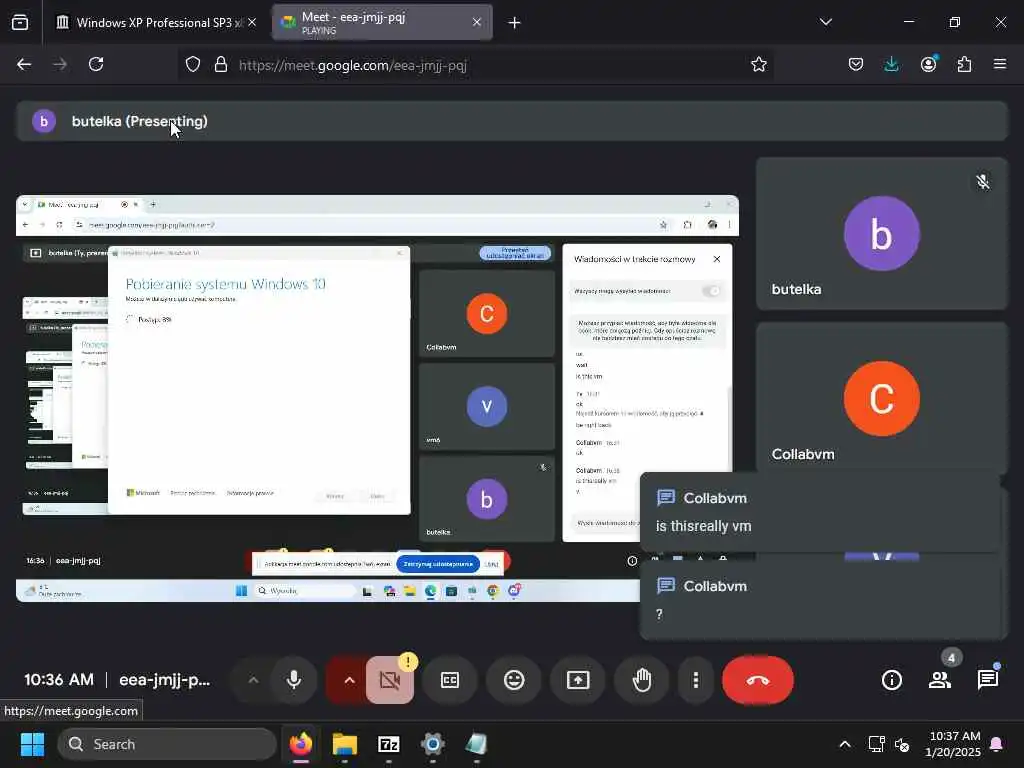Screen dimensions: 1024x768
Task: Open Firefox application hamburger menu
Action: [1000, 64]
